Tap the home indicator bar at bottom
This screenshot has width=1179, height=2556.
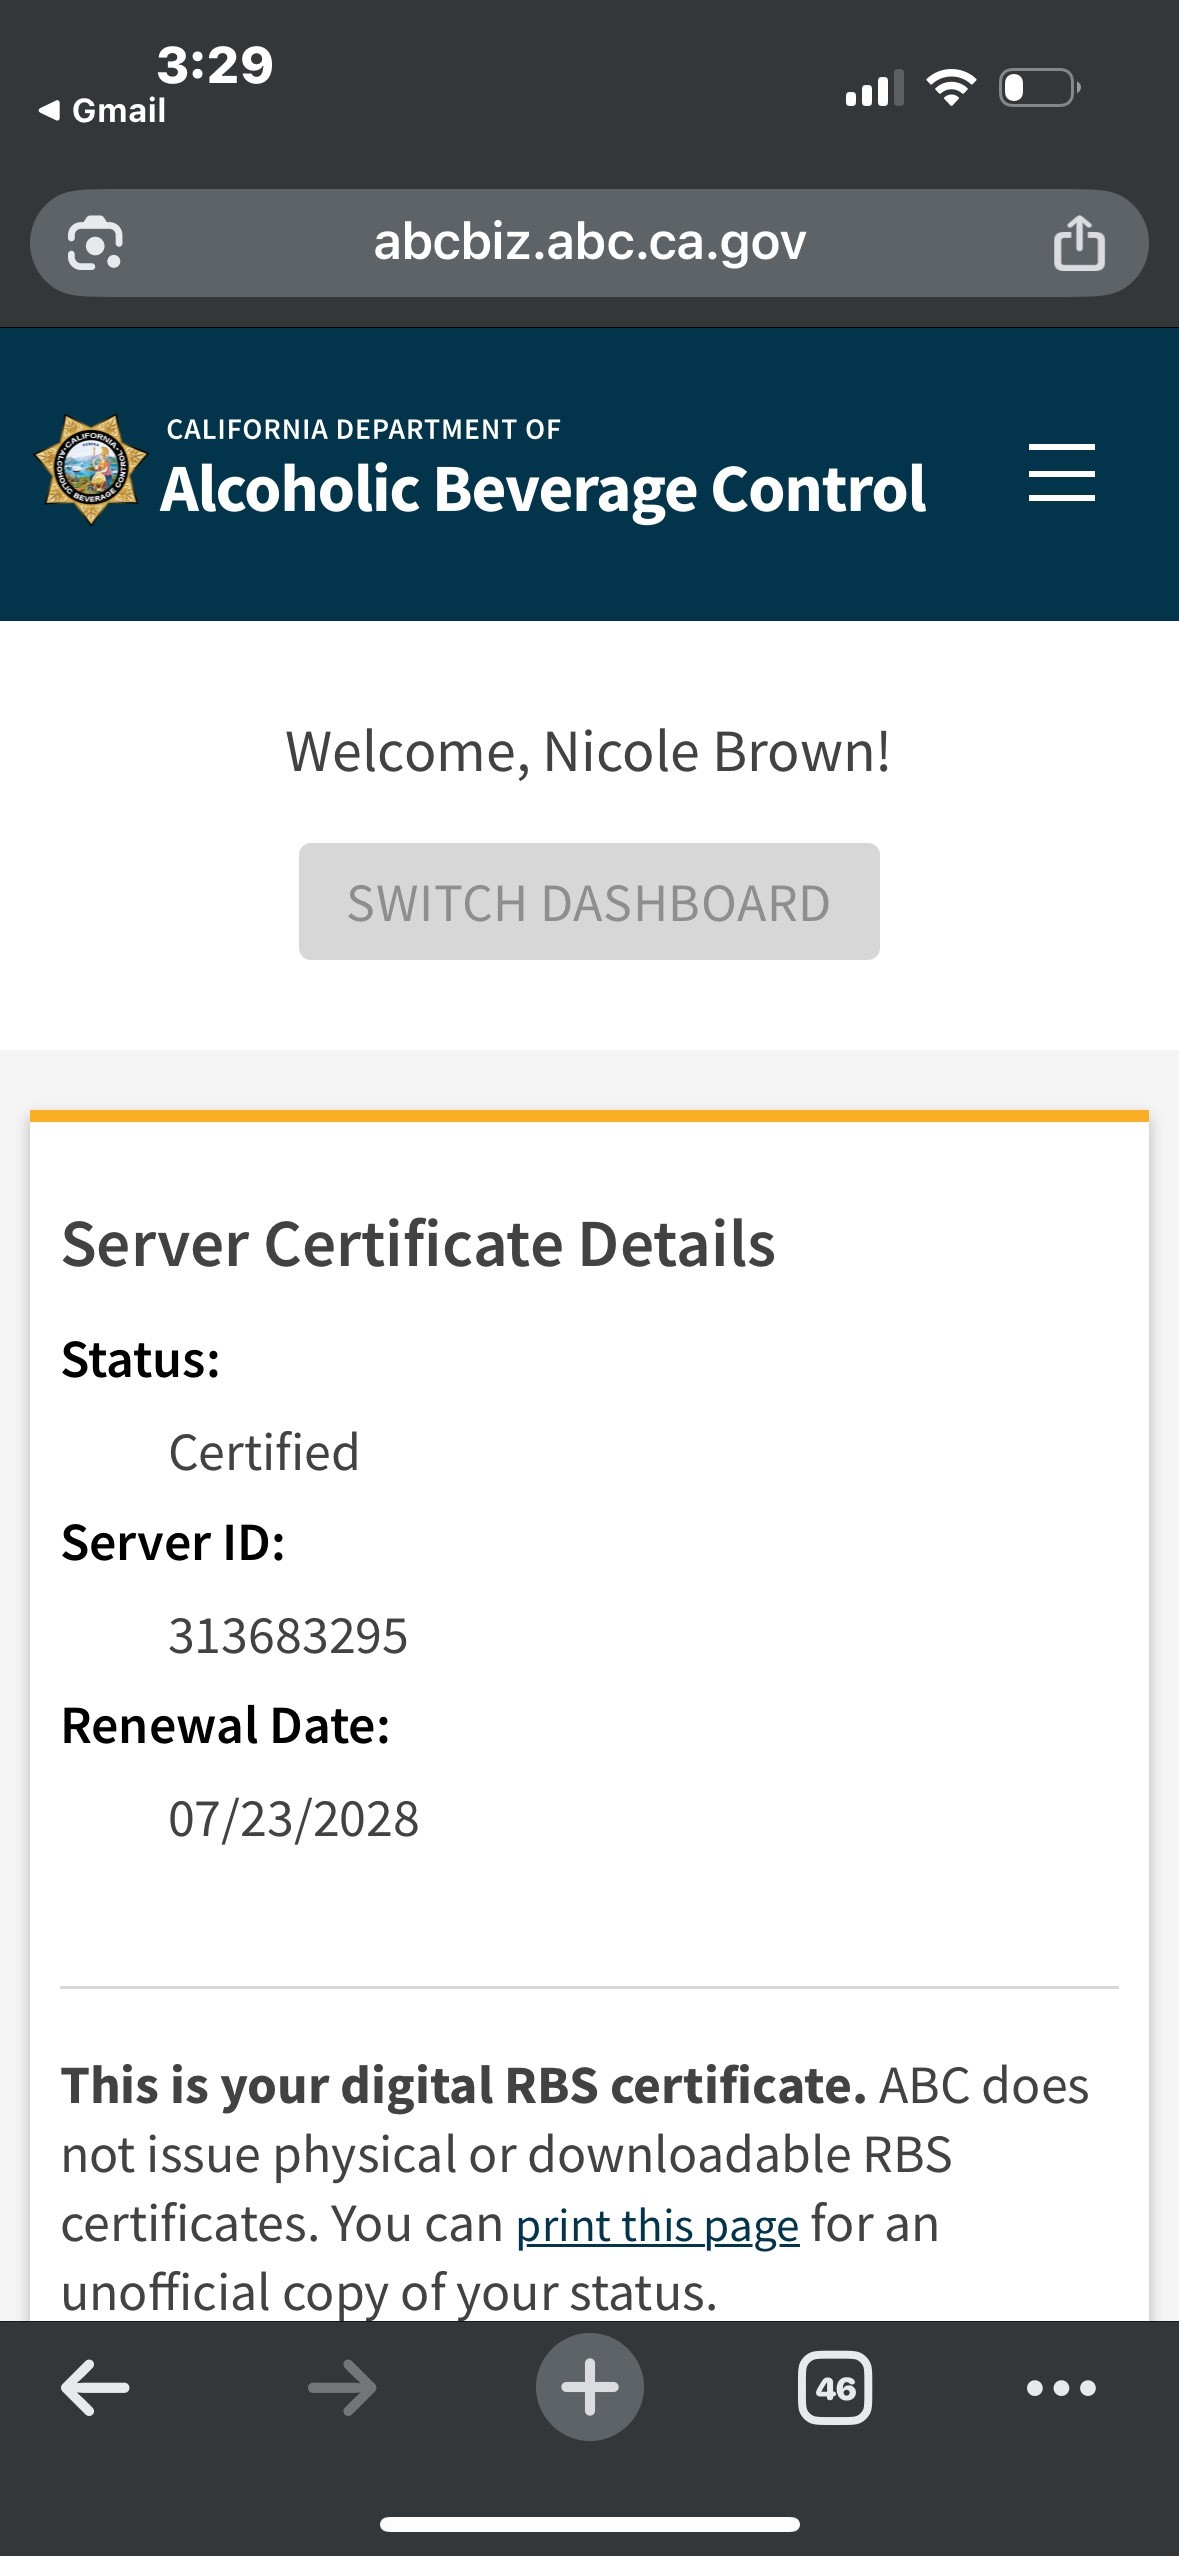pos(589,2524)
